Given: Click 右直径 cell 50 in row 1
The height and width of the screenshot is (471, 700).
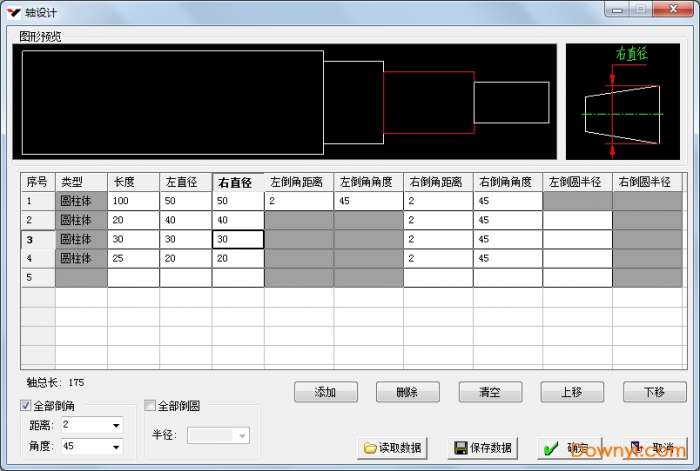Looking at the screenshot, I should pyautogui.click(x=238, y=201).
